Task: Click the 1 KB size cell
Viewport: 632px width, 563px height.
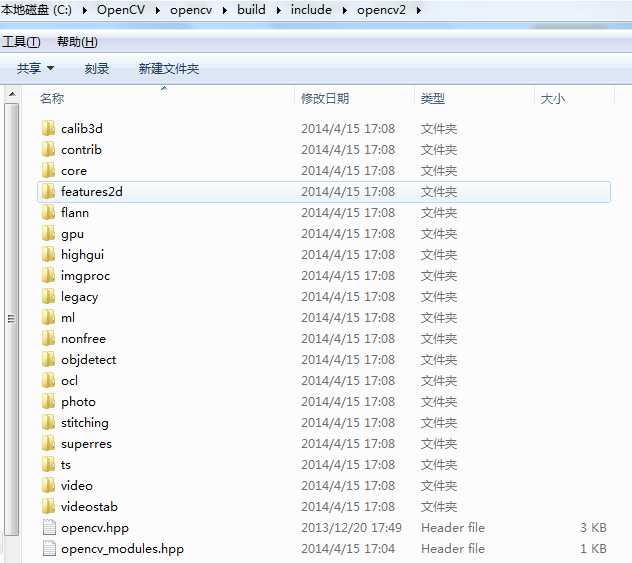Action: tap(593, 548)
